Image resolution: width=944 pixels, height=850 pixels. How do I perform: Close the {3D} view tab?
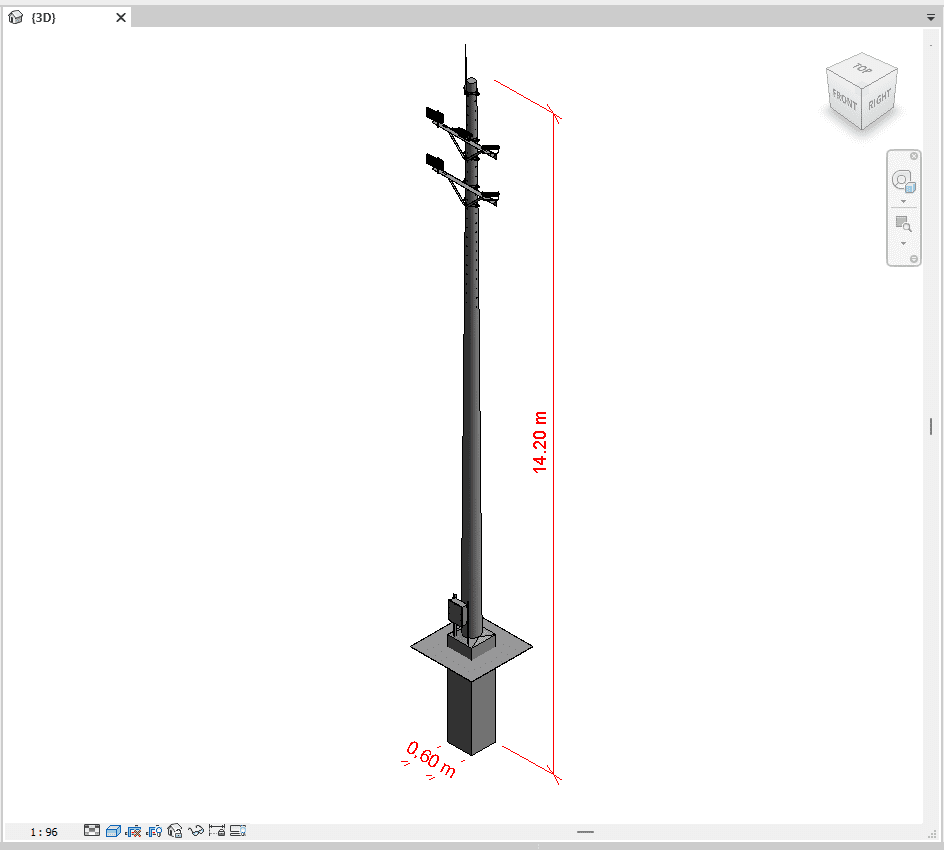(x=121, y=17)
